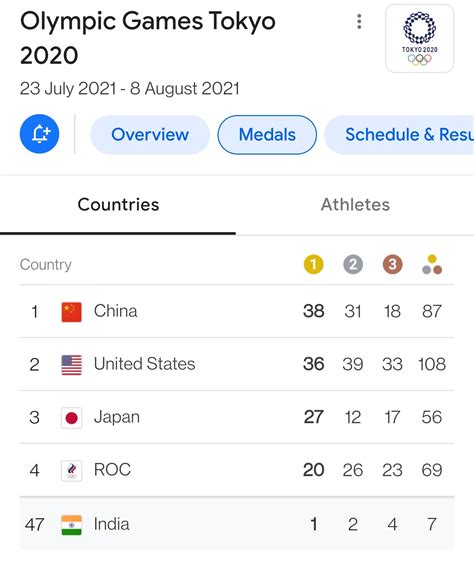The height and width of the screenshot is (582, 474).
Task: Open the India medal row
Action: pos(237,524)
